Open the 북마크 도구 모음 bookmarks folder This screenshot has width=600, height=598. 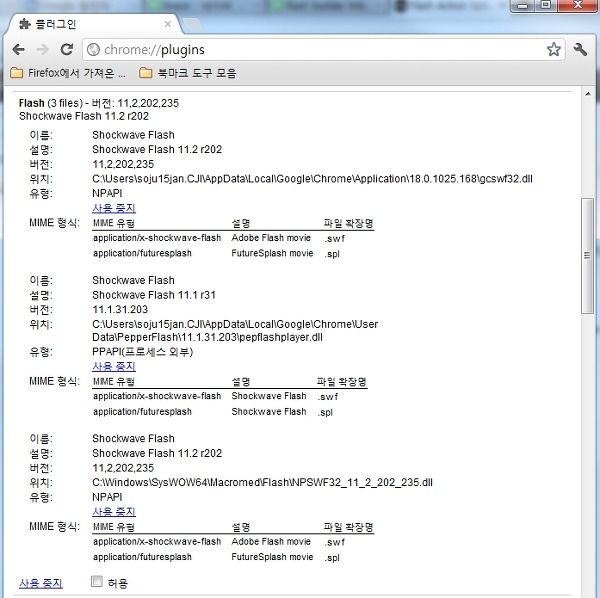188,73
